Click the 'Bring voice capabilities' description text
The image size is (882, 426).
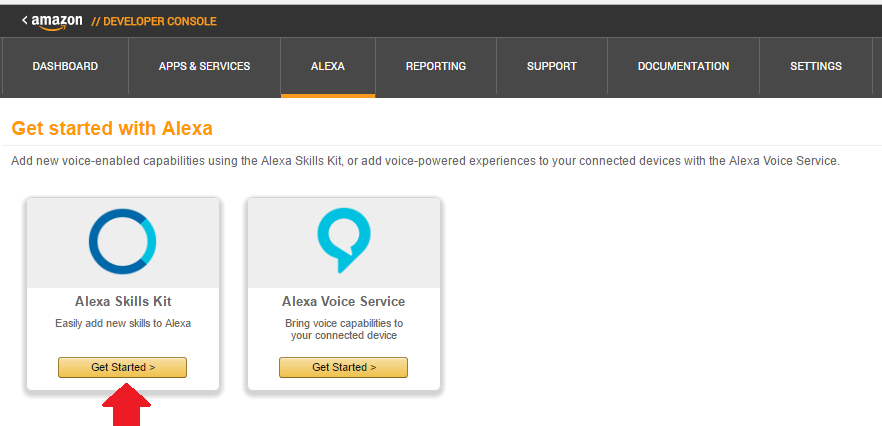343,329
